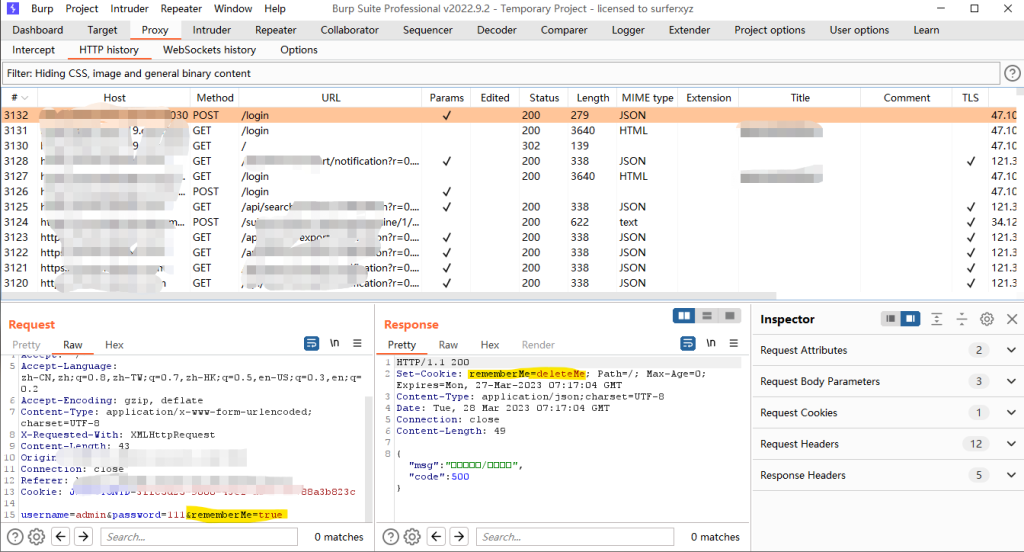Open request search settings gear
1024x552 pixels.
37,537
